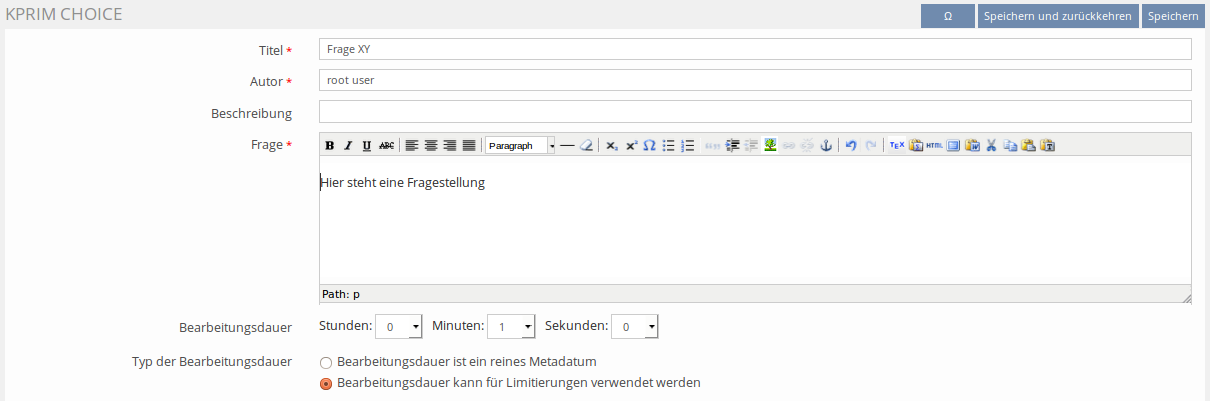Toggle bold formatting in the editor

[330, 145]
